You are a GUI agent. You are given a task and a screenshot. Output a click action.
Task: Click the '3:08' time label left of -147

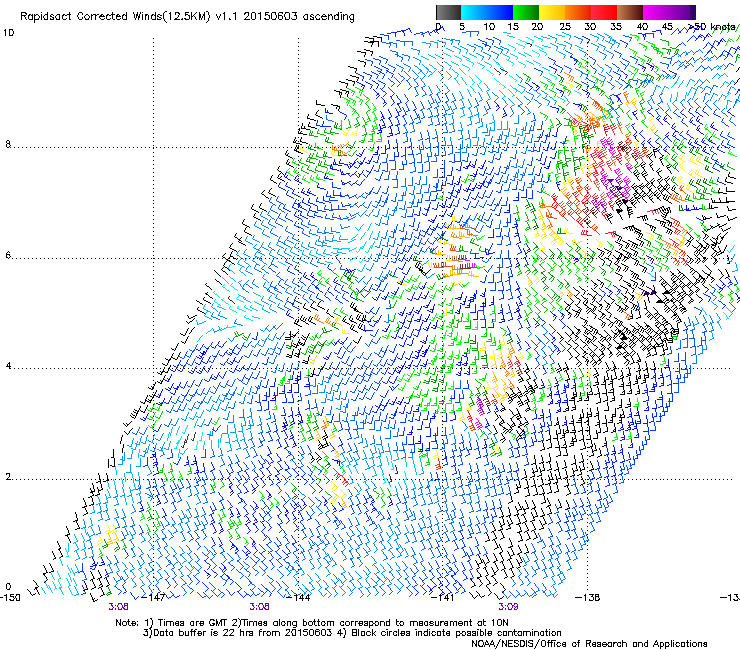[118, 607]
